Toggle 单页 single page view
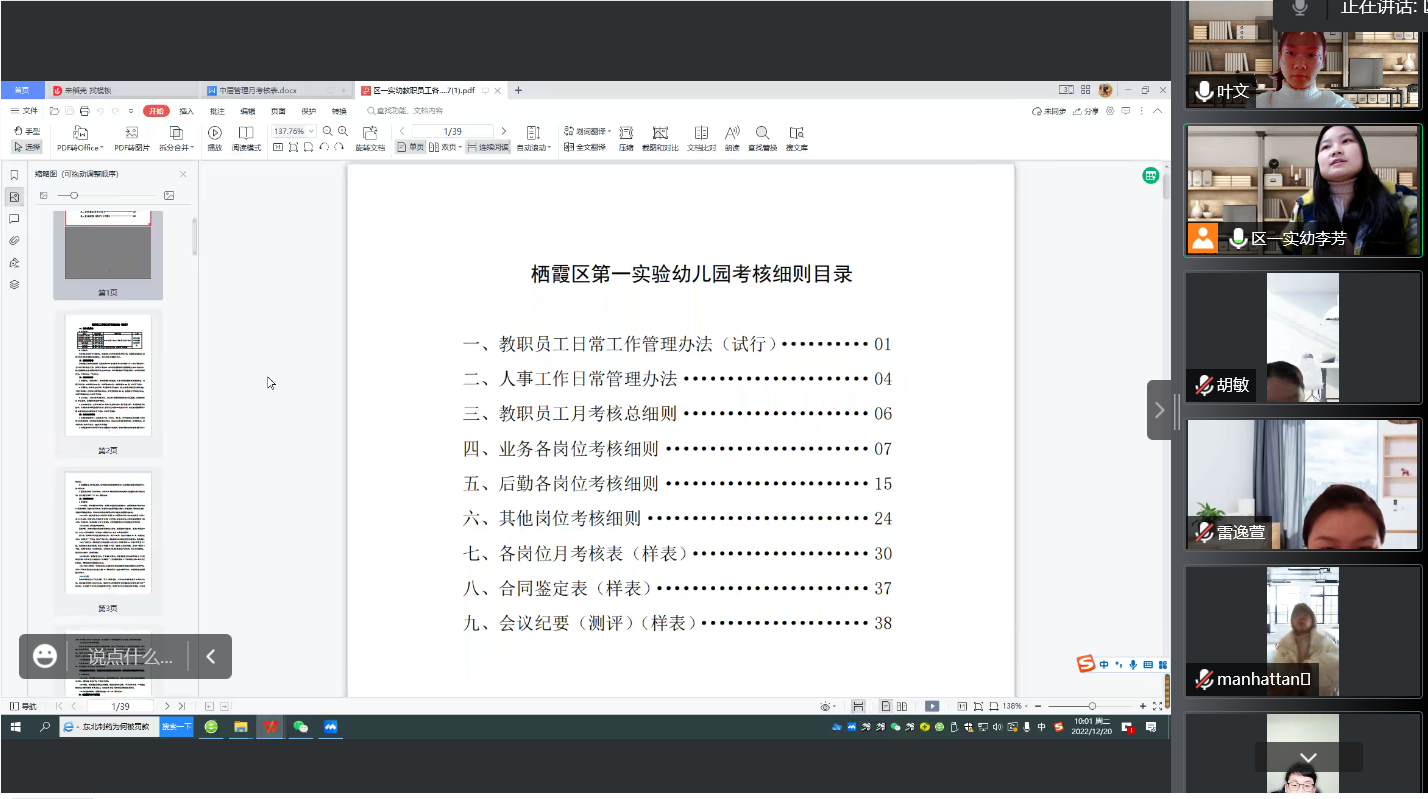The image size is (1428, 799). point(410,147)
